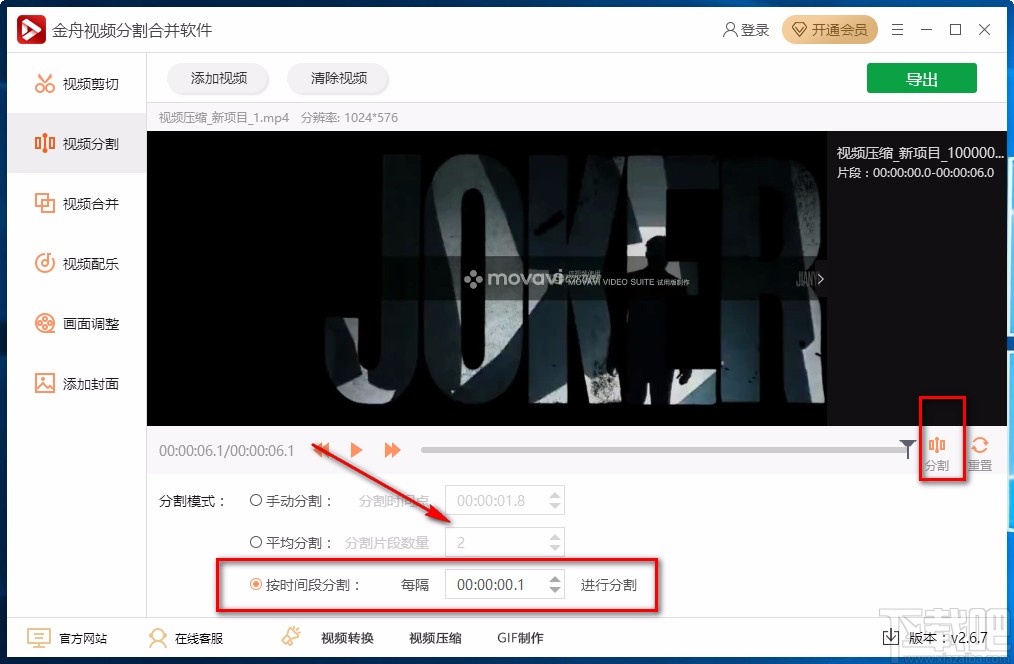Open the 官方网站 link

[x=67, y=638]
